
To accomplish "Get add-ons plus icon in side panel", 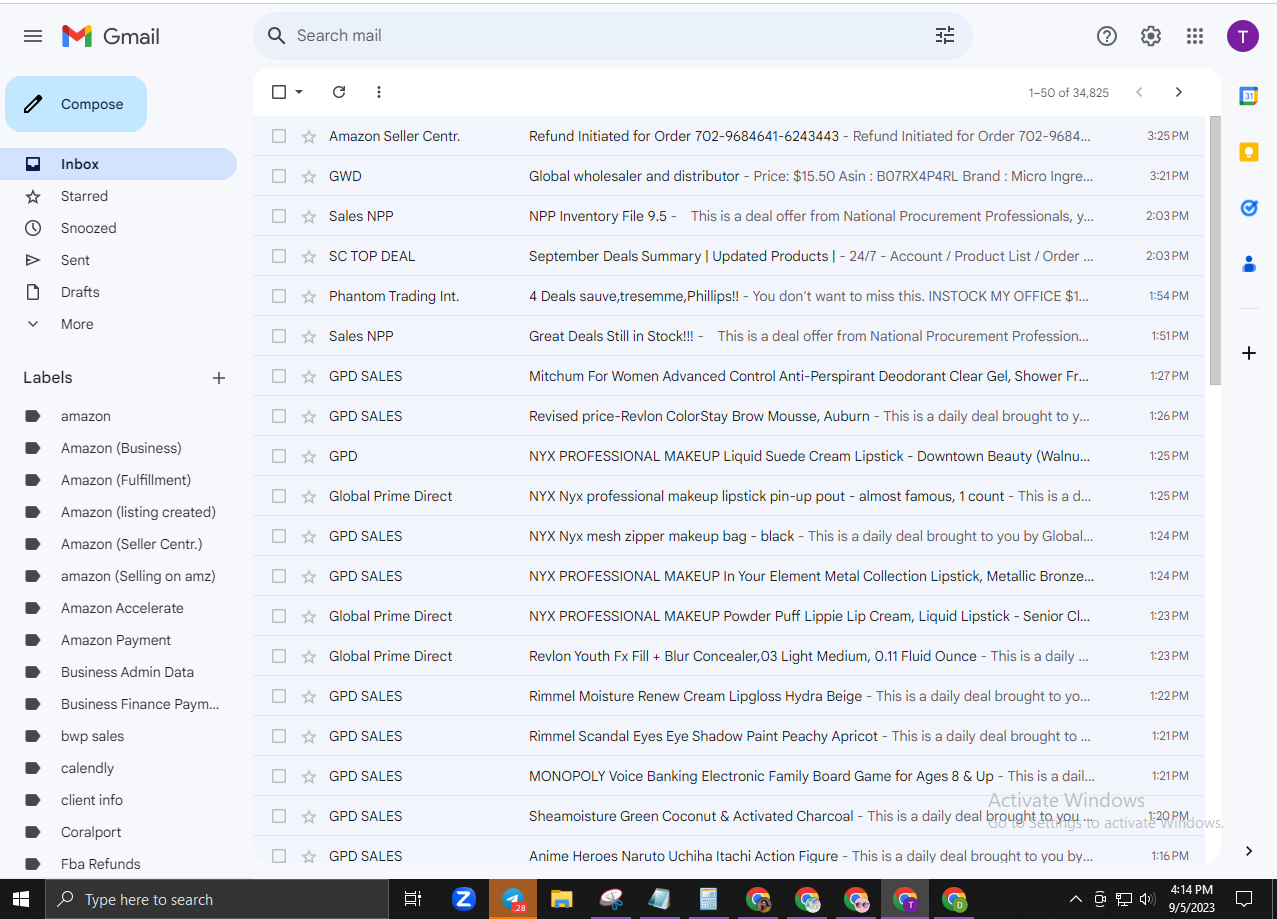I will click(x=1248, y=353).
